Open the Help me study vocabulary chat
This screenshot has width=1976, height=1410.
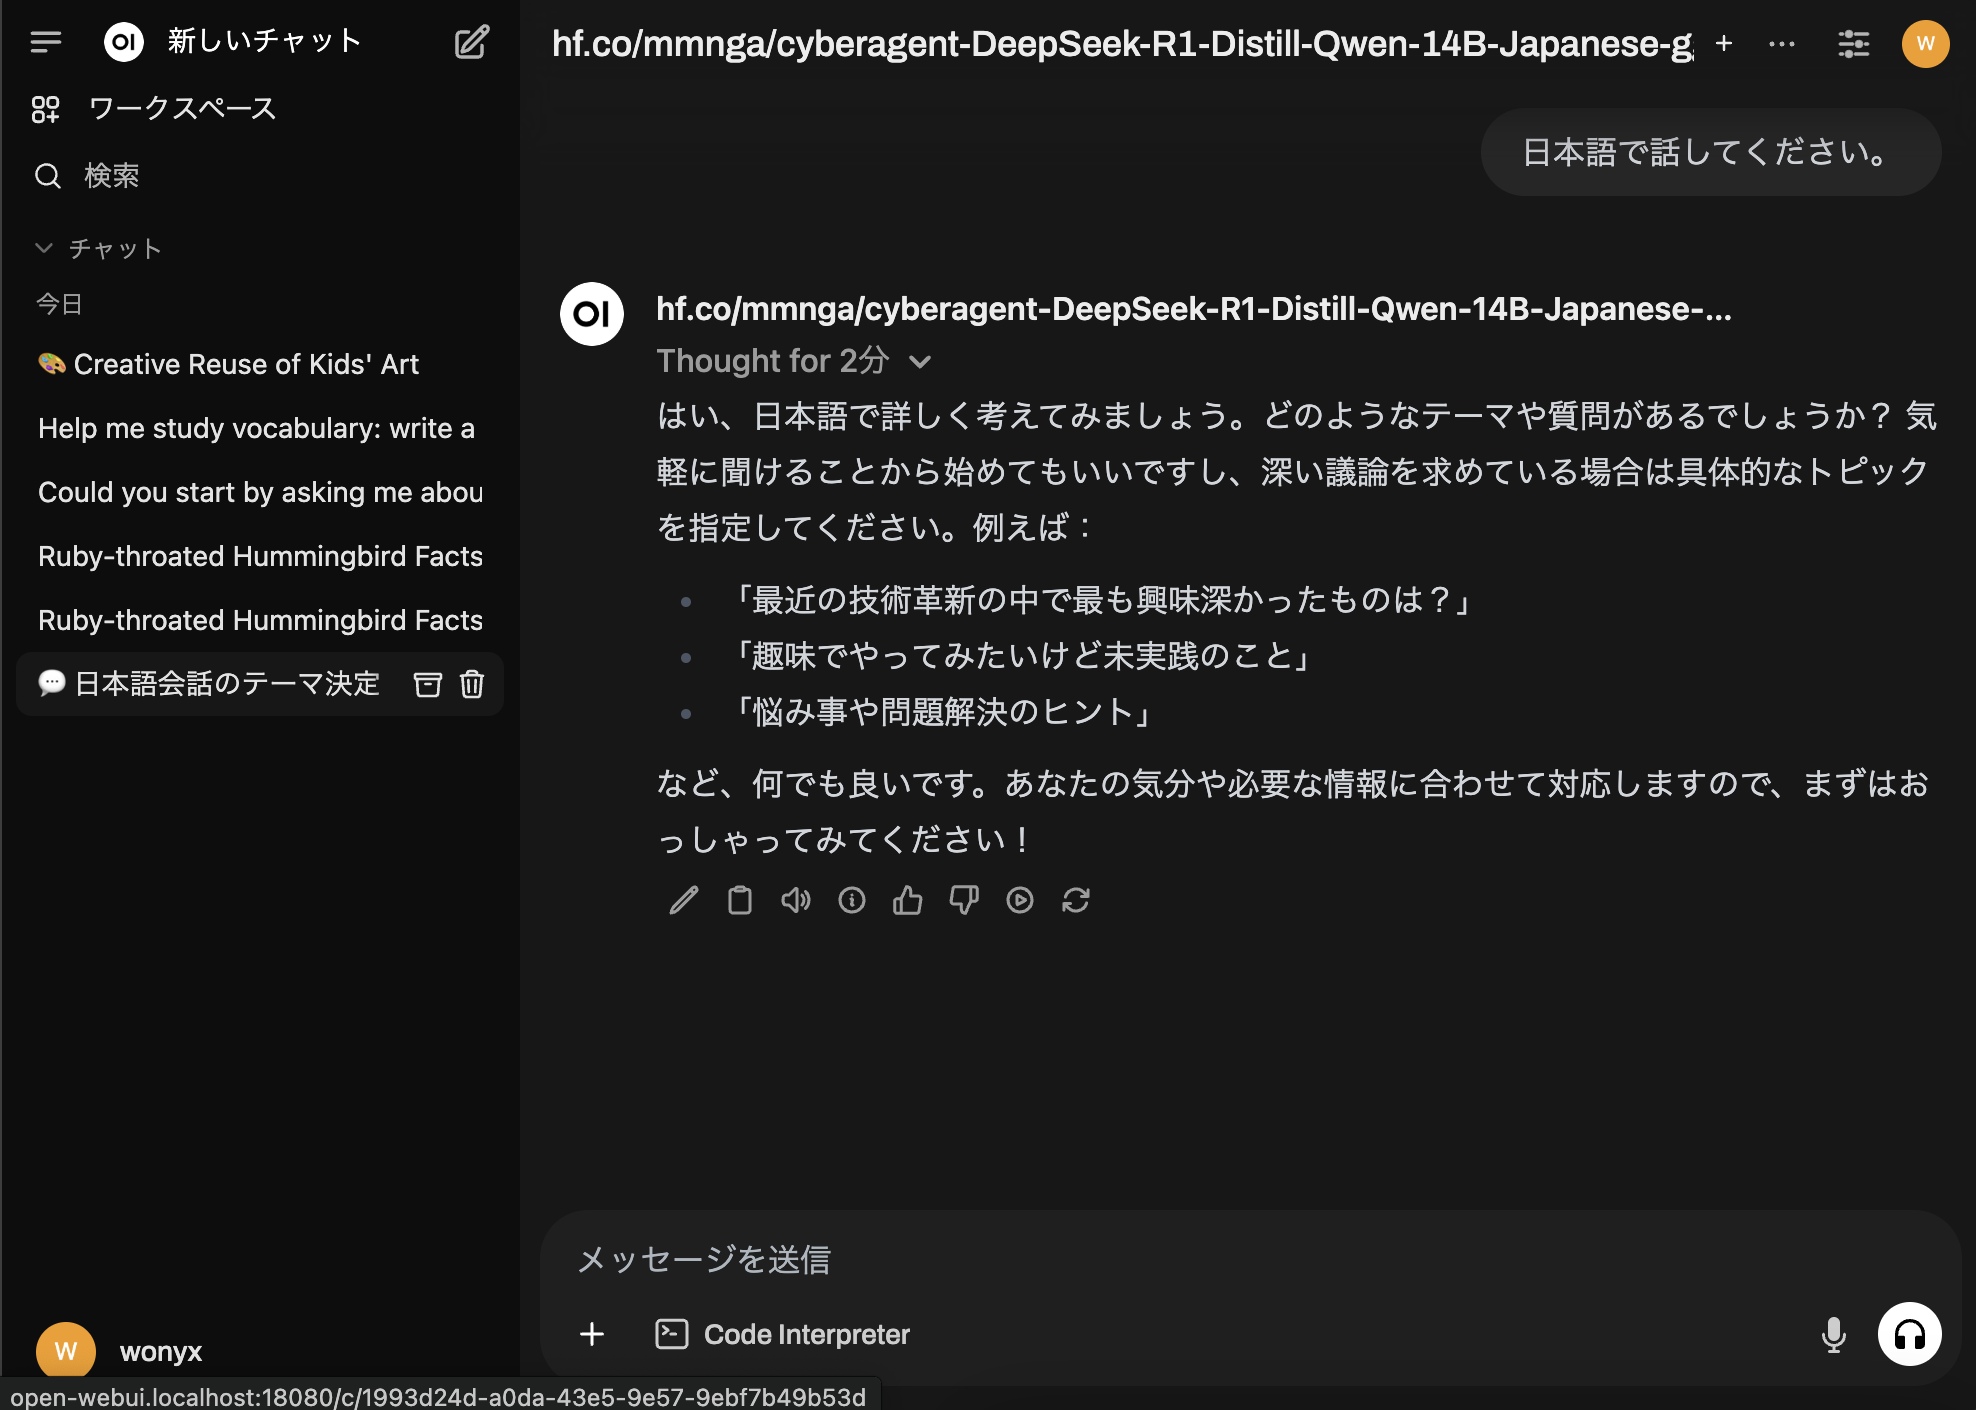tap(259, 428)
